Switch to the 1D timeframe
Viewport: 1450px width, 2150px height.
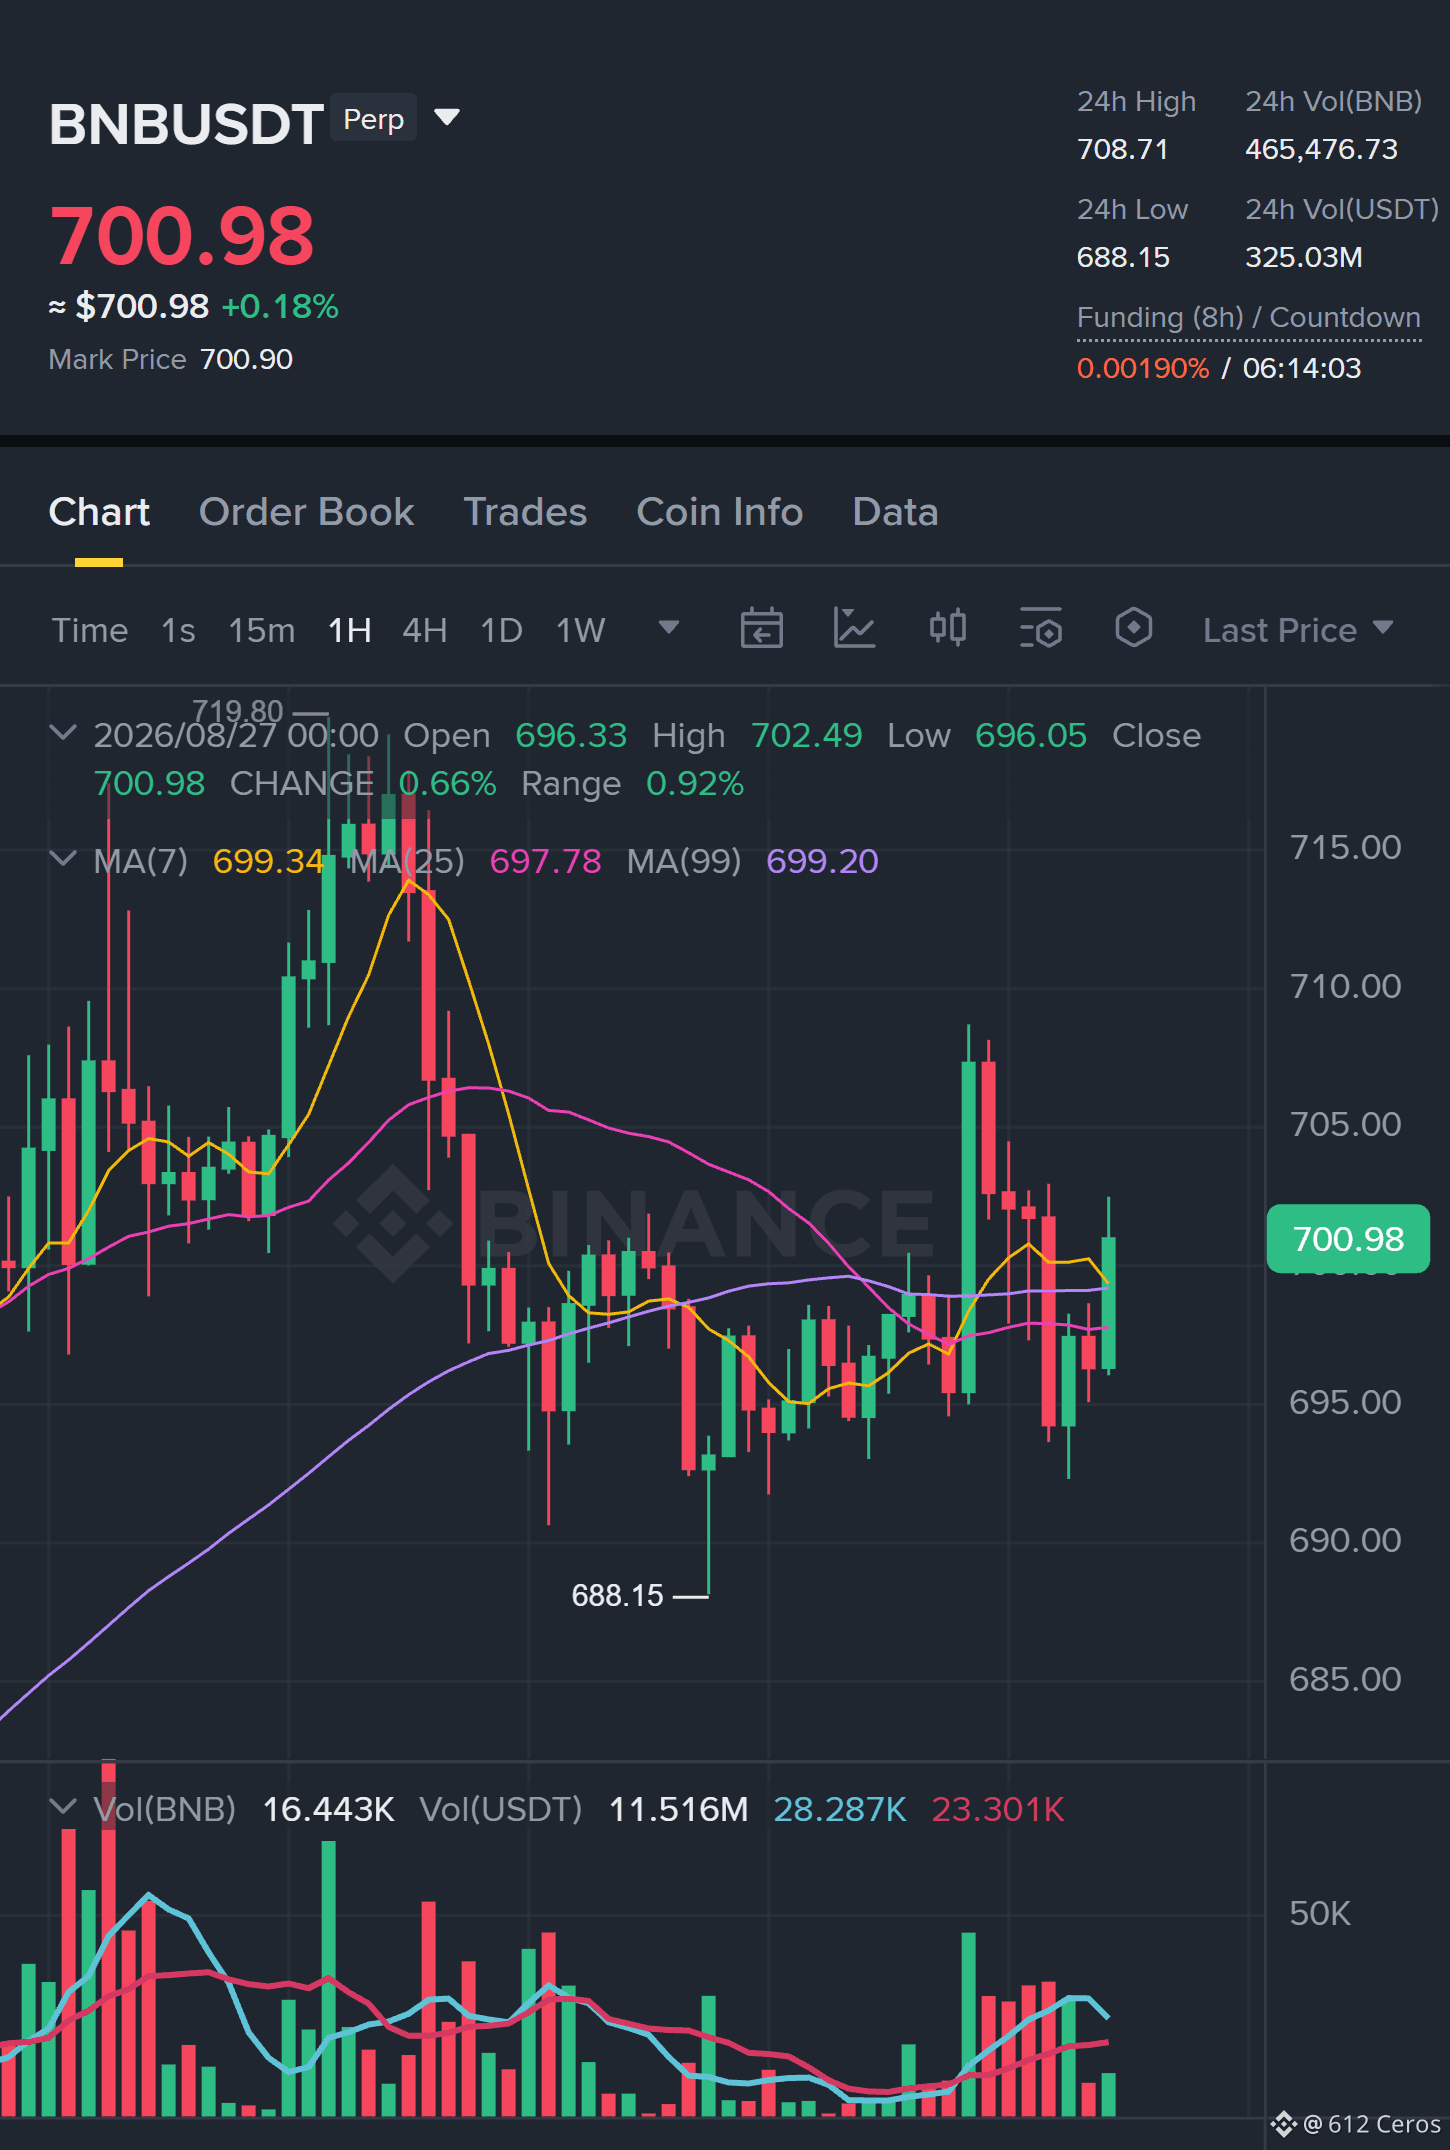[x=501, y=630]
